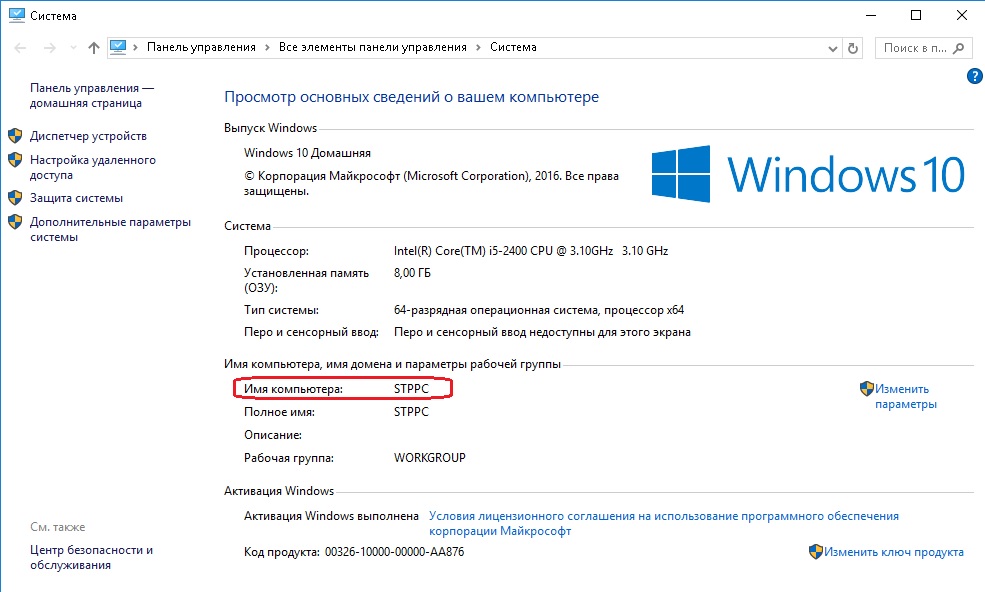Image resolution: width=985 pixels, height=592 pixels.
Task: Select the Система breadcrumb item
Action: point(513,47)
